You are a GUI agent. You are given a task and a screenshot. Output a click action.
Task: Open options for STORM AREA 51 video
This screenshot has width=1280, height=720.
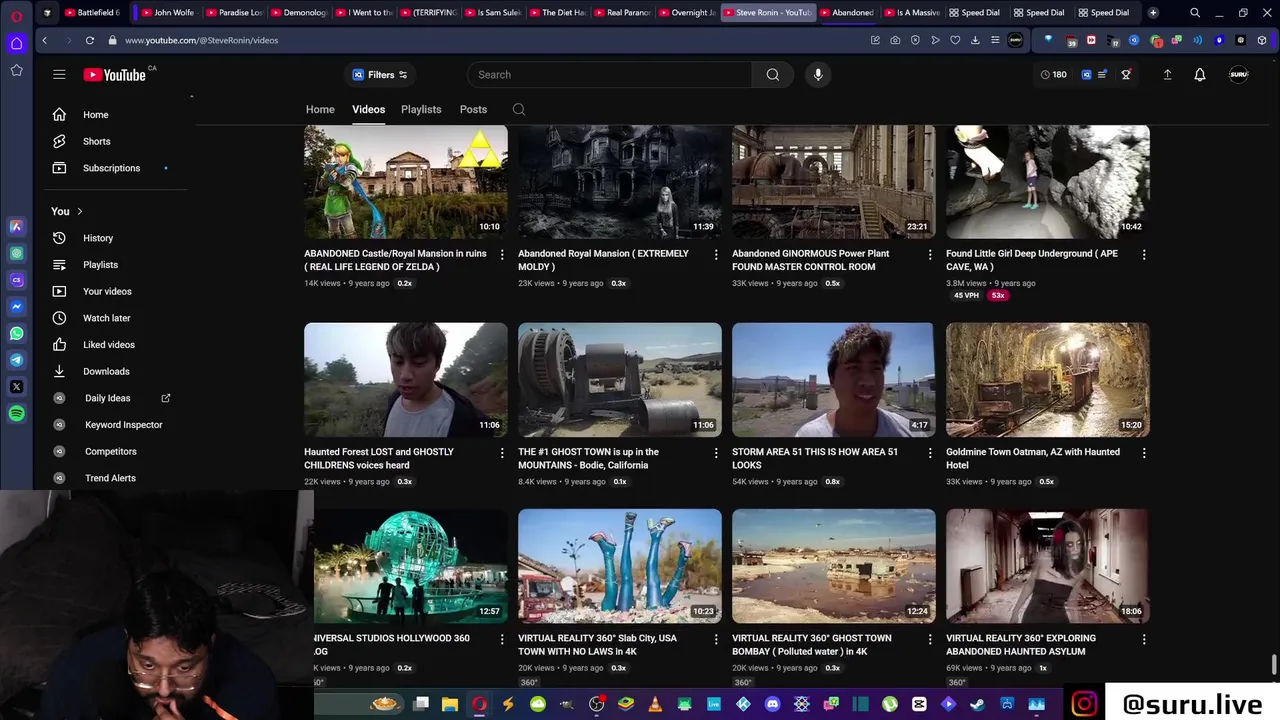(x=930, y=452)
